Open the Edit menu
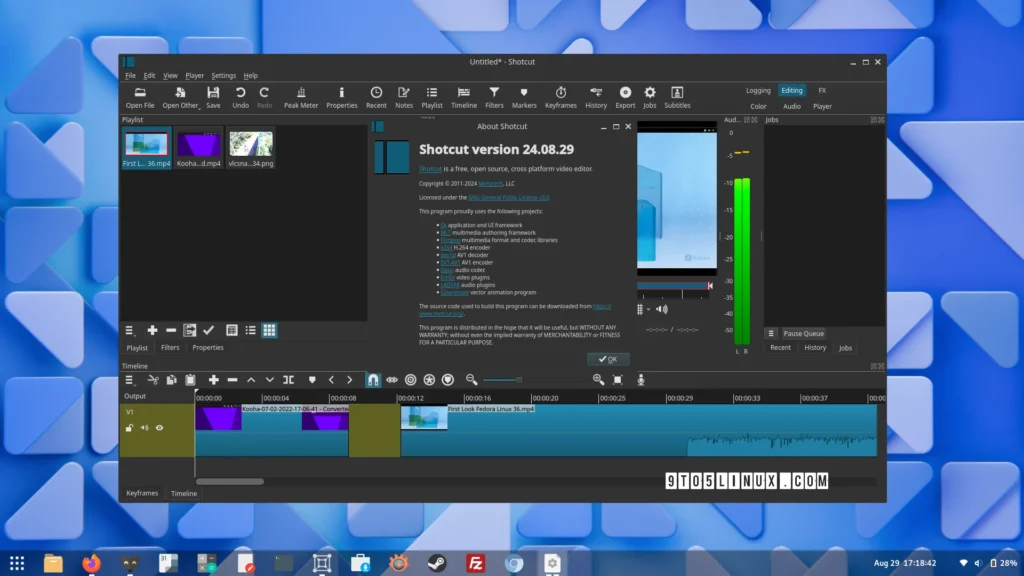The width and height of the screenshot is (1024, 576). tap(150, 75)
